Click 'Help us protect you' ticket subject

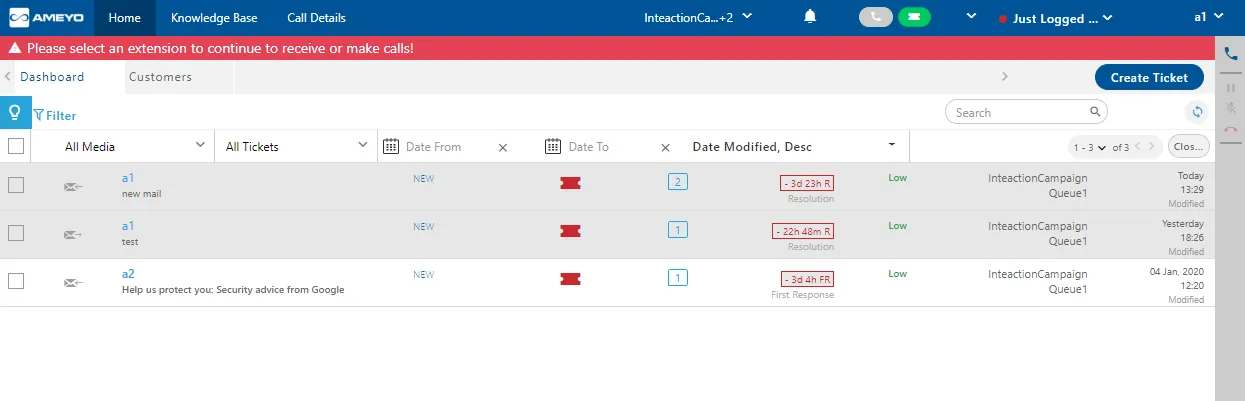tap(233, 290)
